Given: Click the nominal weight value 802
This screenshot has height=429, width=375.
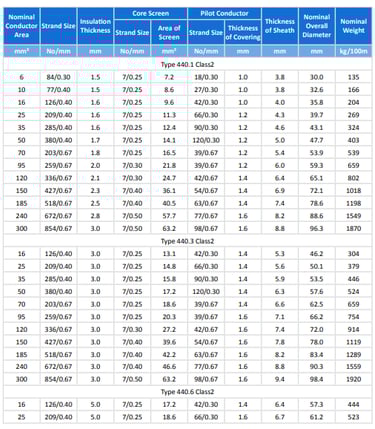Looking at the screenshot, I should pyautogui.click(x=353, y=178).
